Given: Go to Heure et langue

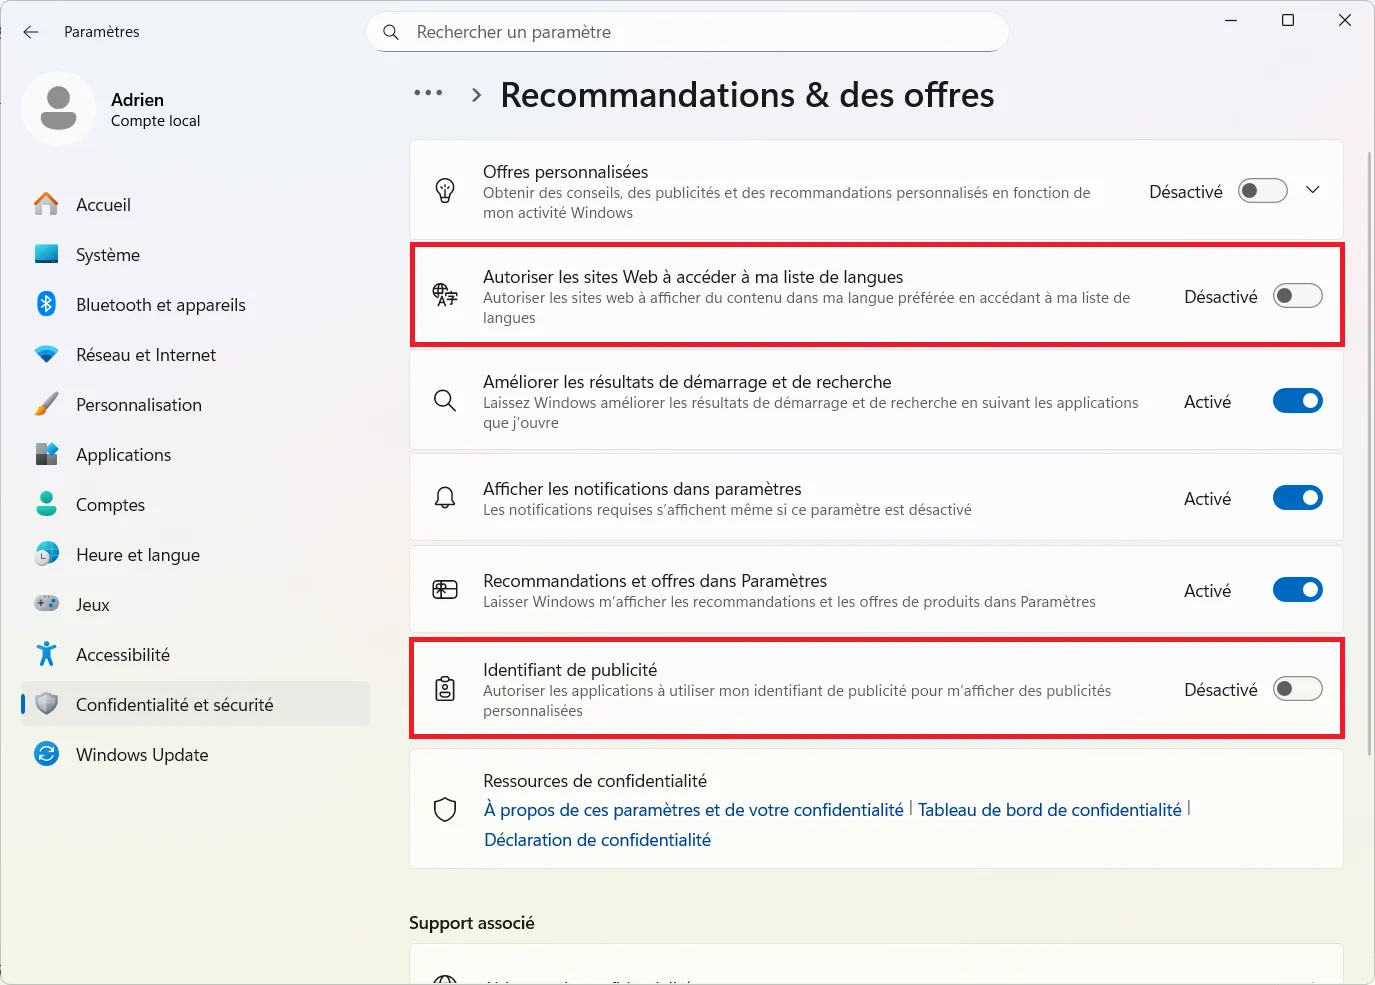Looking at the screenshot, I should (x=195, y=554).
